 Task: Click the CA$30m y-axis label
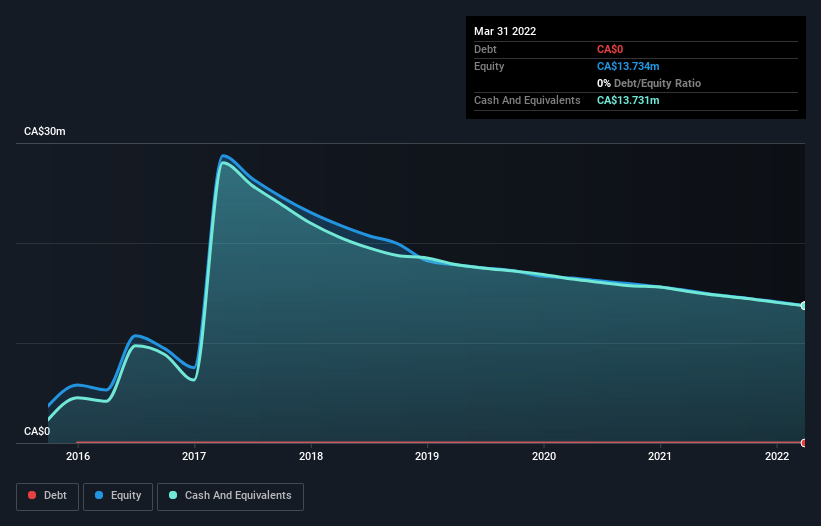coord(45,131)
